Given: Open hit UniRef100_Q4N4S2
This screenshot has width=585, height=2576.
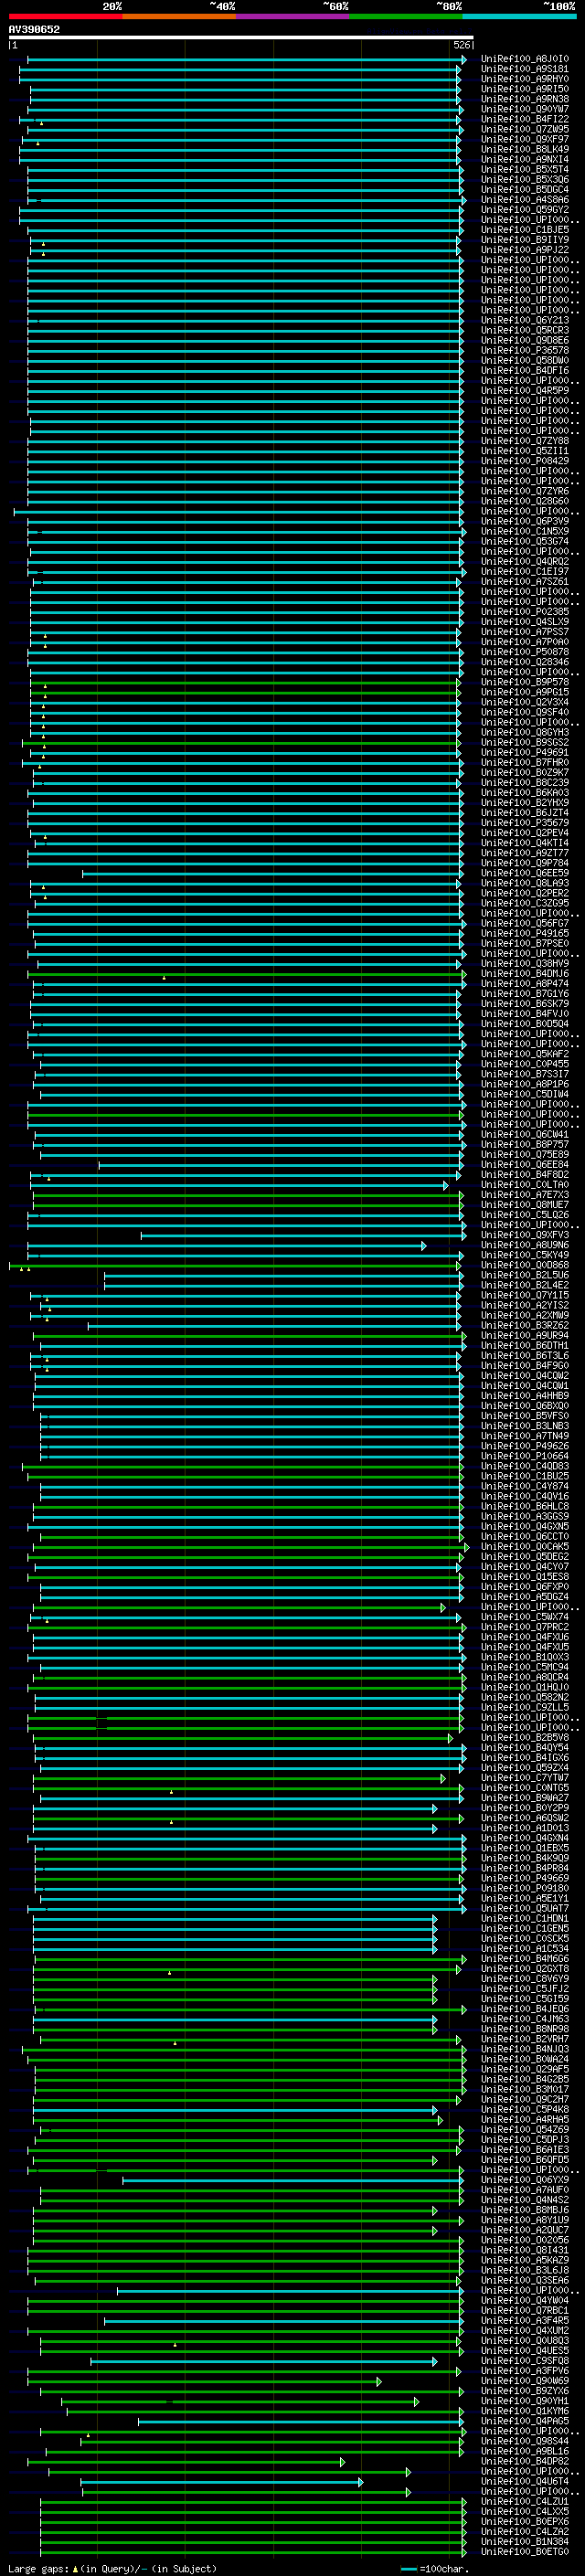Looking at the screenshot, I should [x=524, y=2200].
